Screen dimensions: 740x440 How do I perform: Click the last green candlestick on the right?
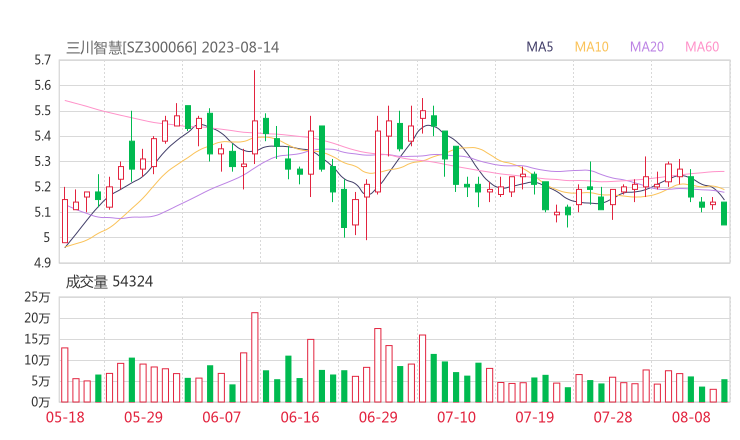(724, 213)
